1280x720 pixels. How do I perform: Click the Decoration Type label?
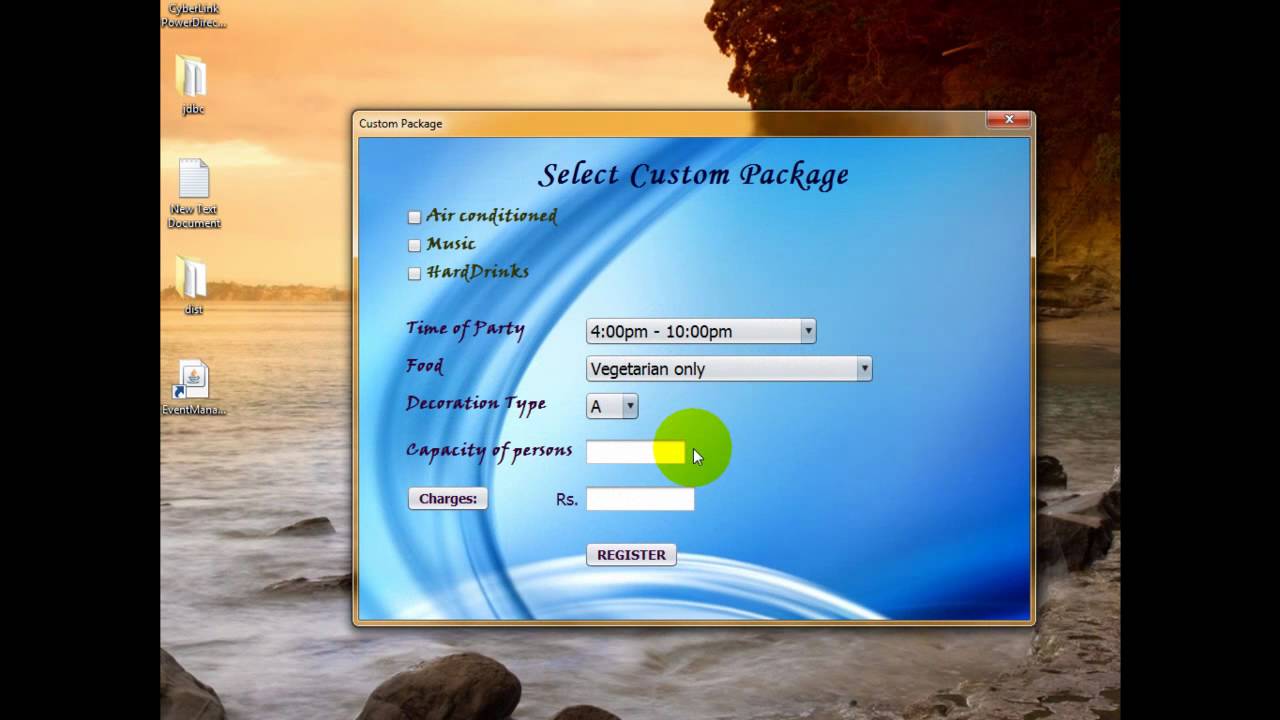476,404
